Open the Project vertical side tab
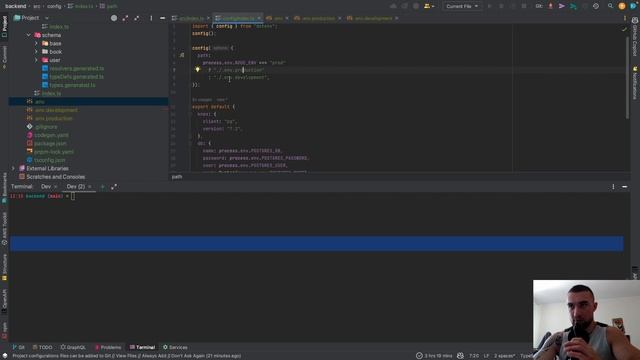The height and width of the screenshot is (360, 640). click(x=4, y=27)
